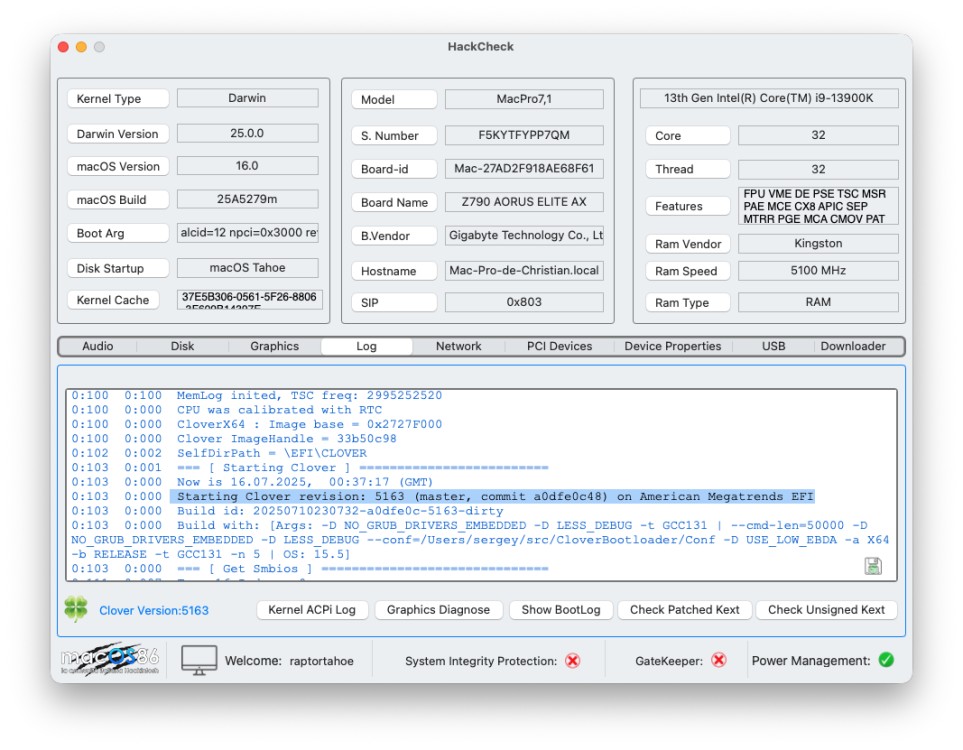Click the red X beside System Integrity Protection
This screenshot has width=963, height=750.
coord(572,660)
